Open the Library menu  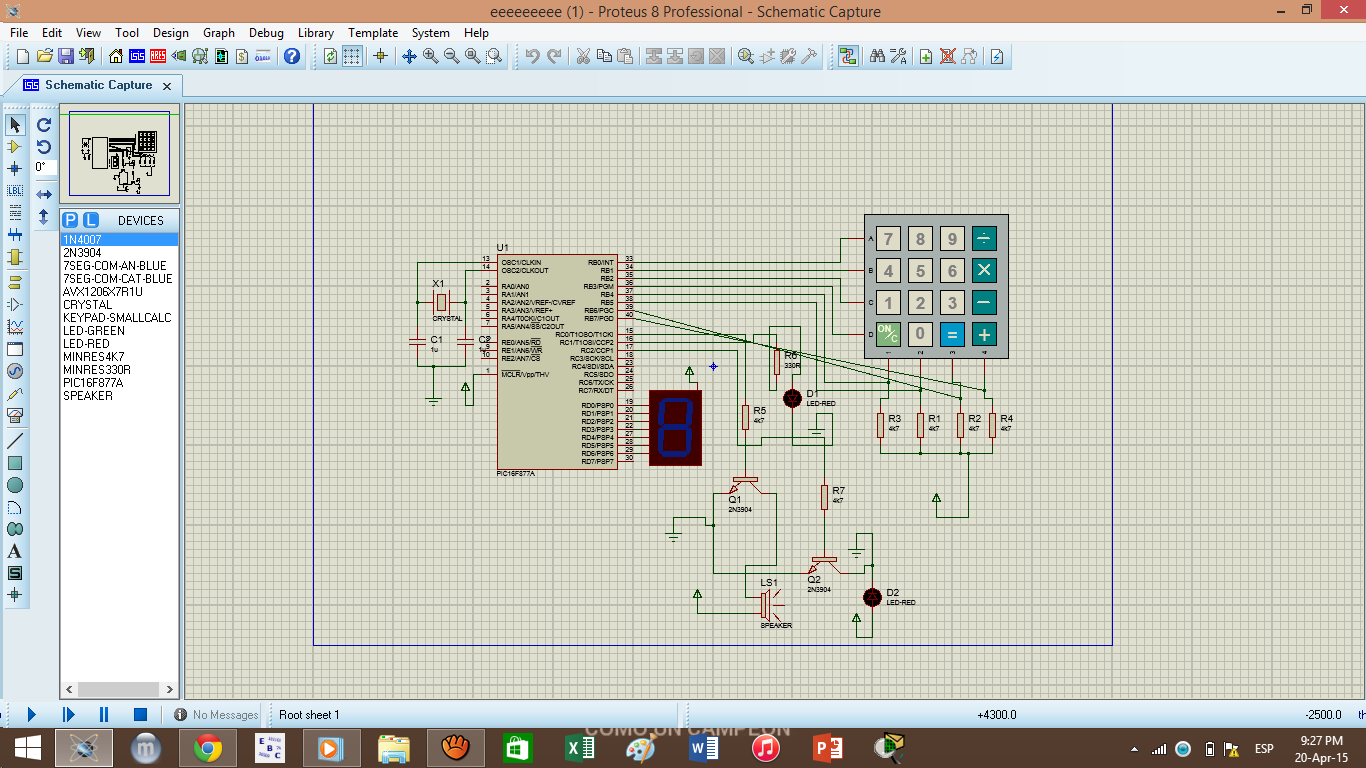click(x=316, y=33)
